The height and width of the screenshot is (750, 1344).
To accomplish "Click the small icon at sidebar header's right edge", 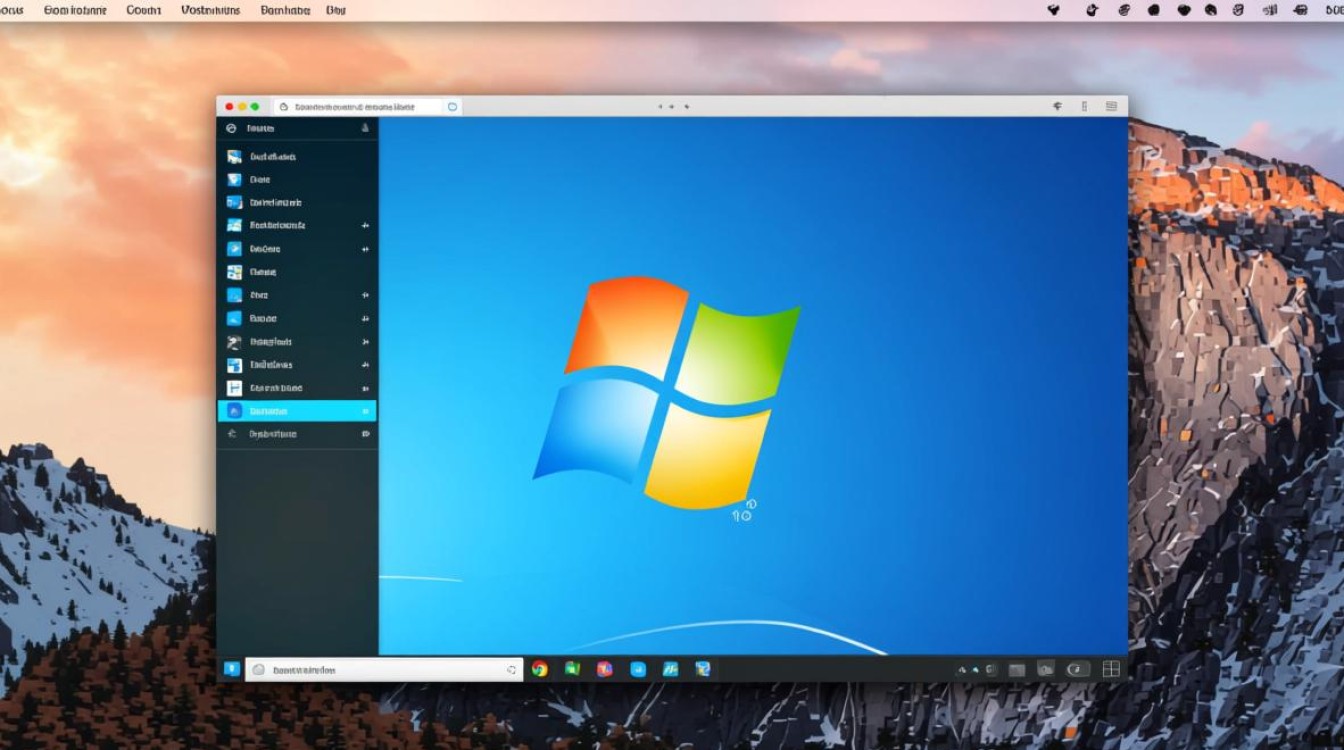I will [x=365, y=128].
